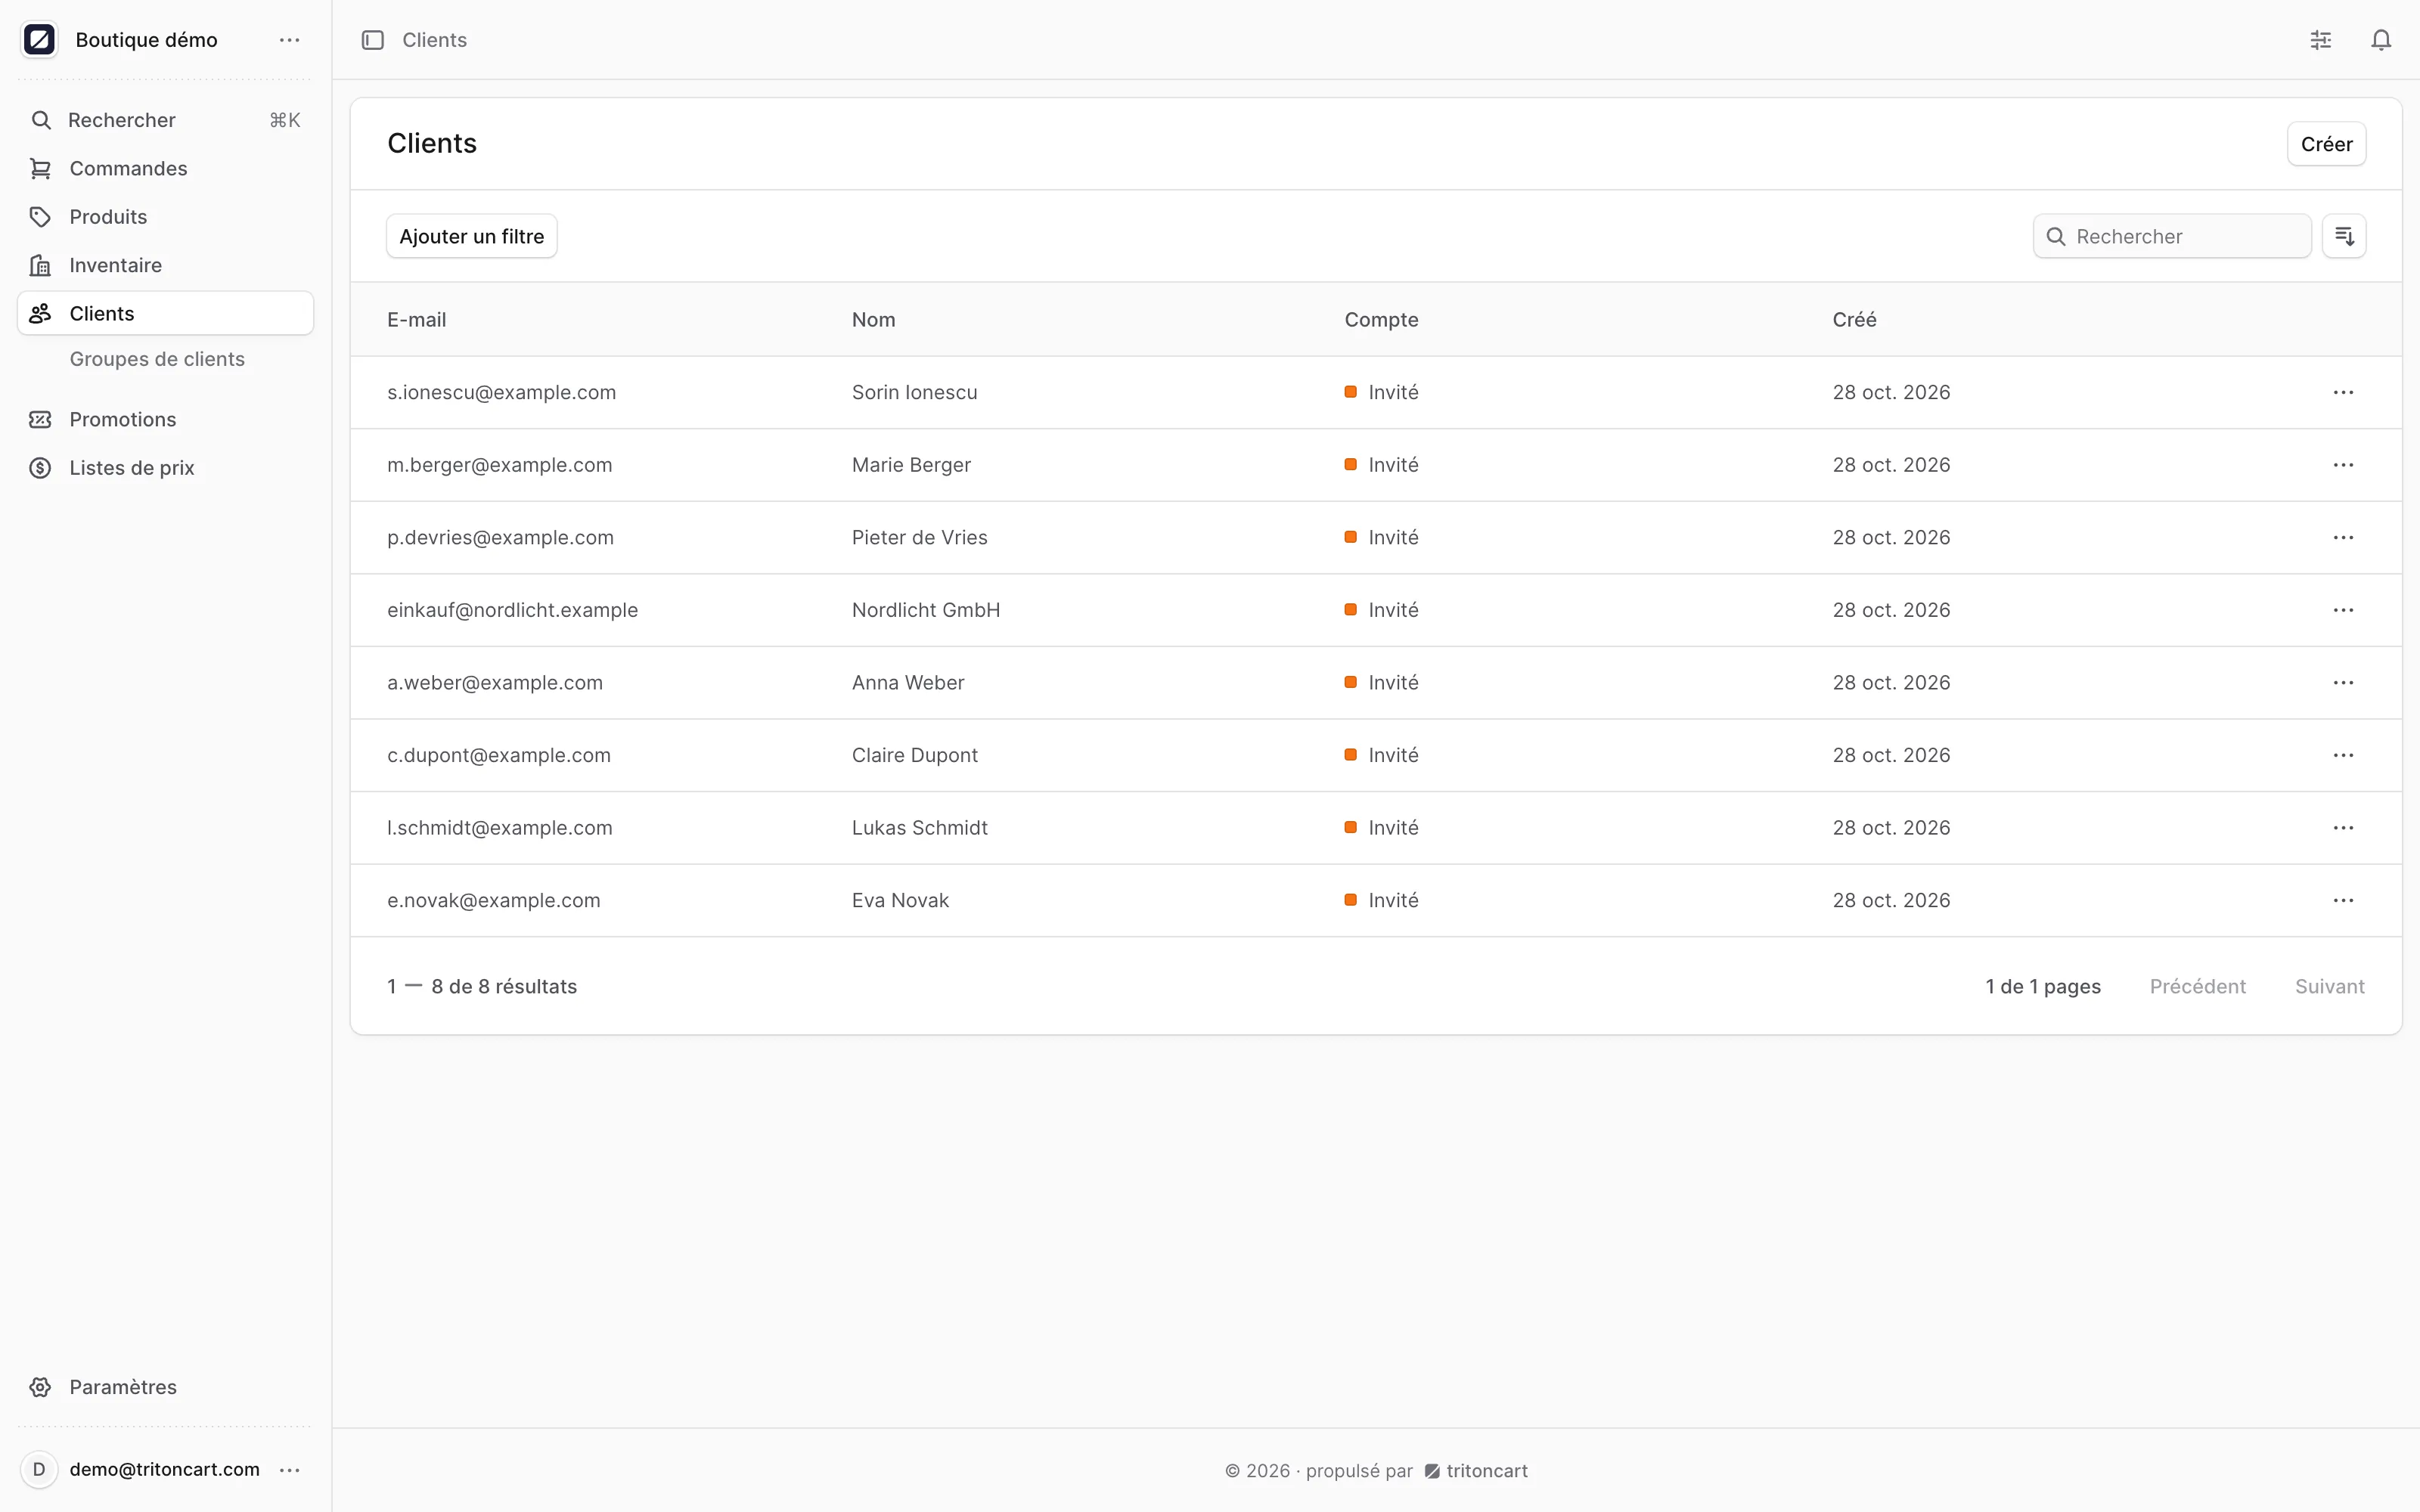Open the top bar settings sliders icon
Image resolution: width=2420 pixels, height=1512 pixels.
2321,40
